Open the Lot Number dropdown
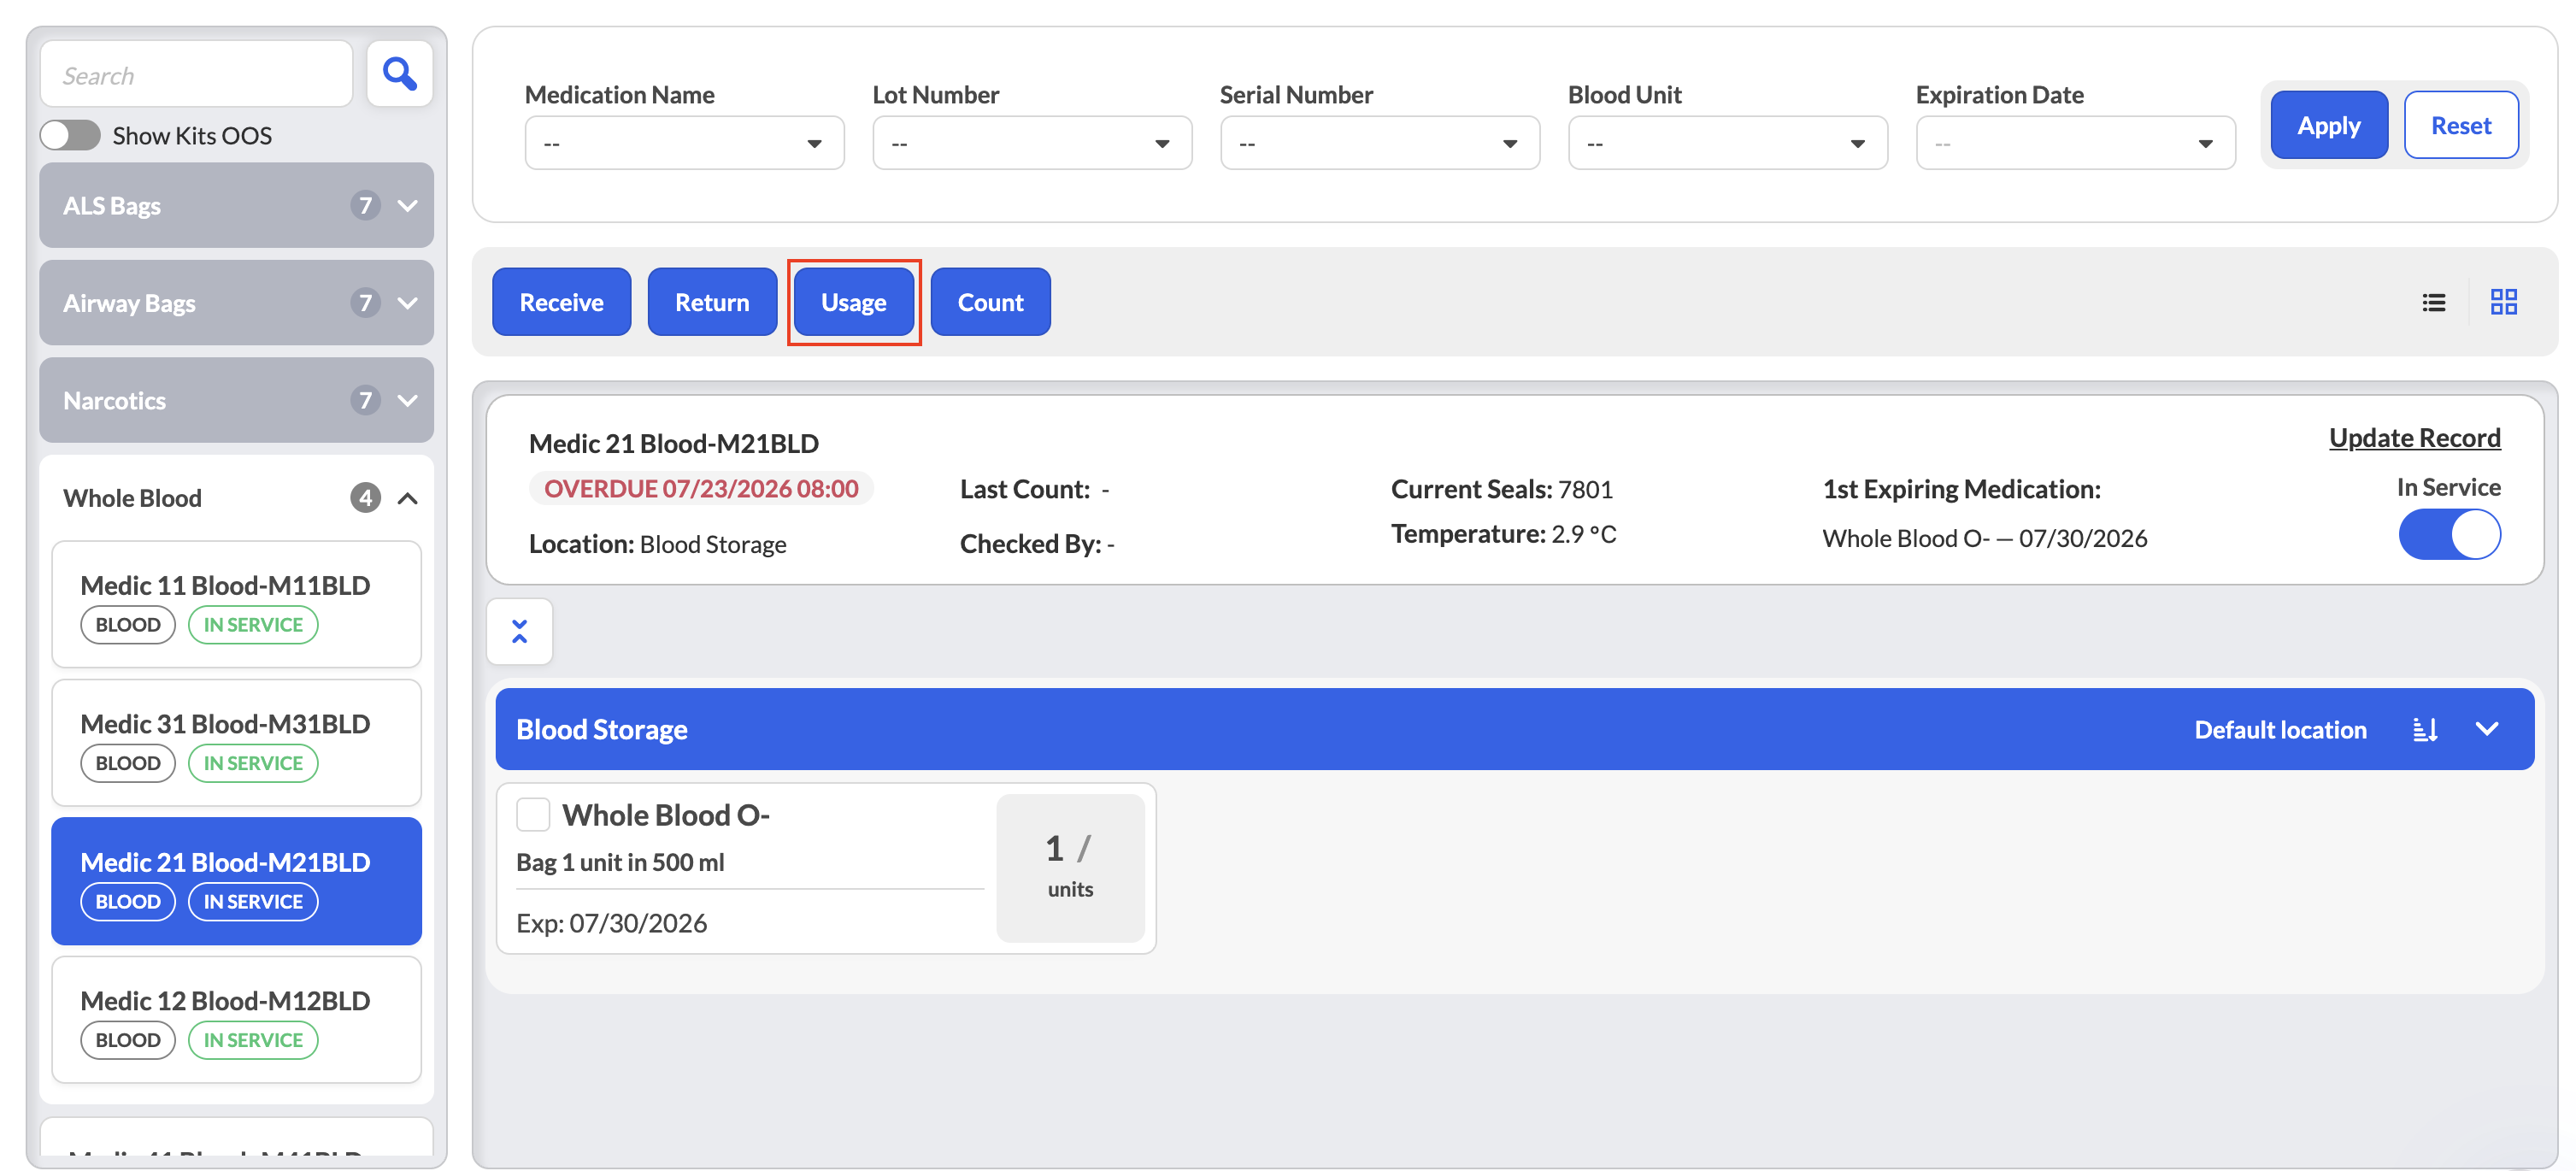 click(x=1032, y=143)
